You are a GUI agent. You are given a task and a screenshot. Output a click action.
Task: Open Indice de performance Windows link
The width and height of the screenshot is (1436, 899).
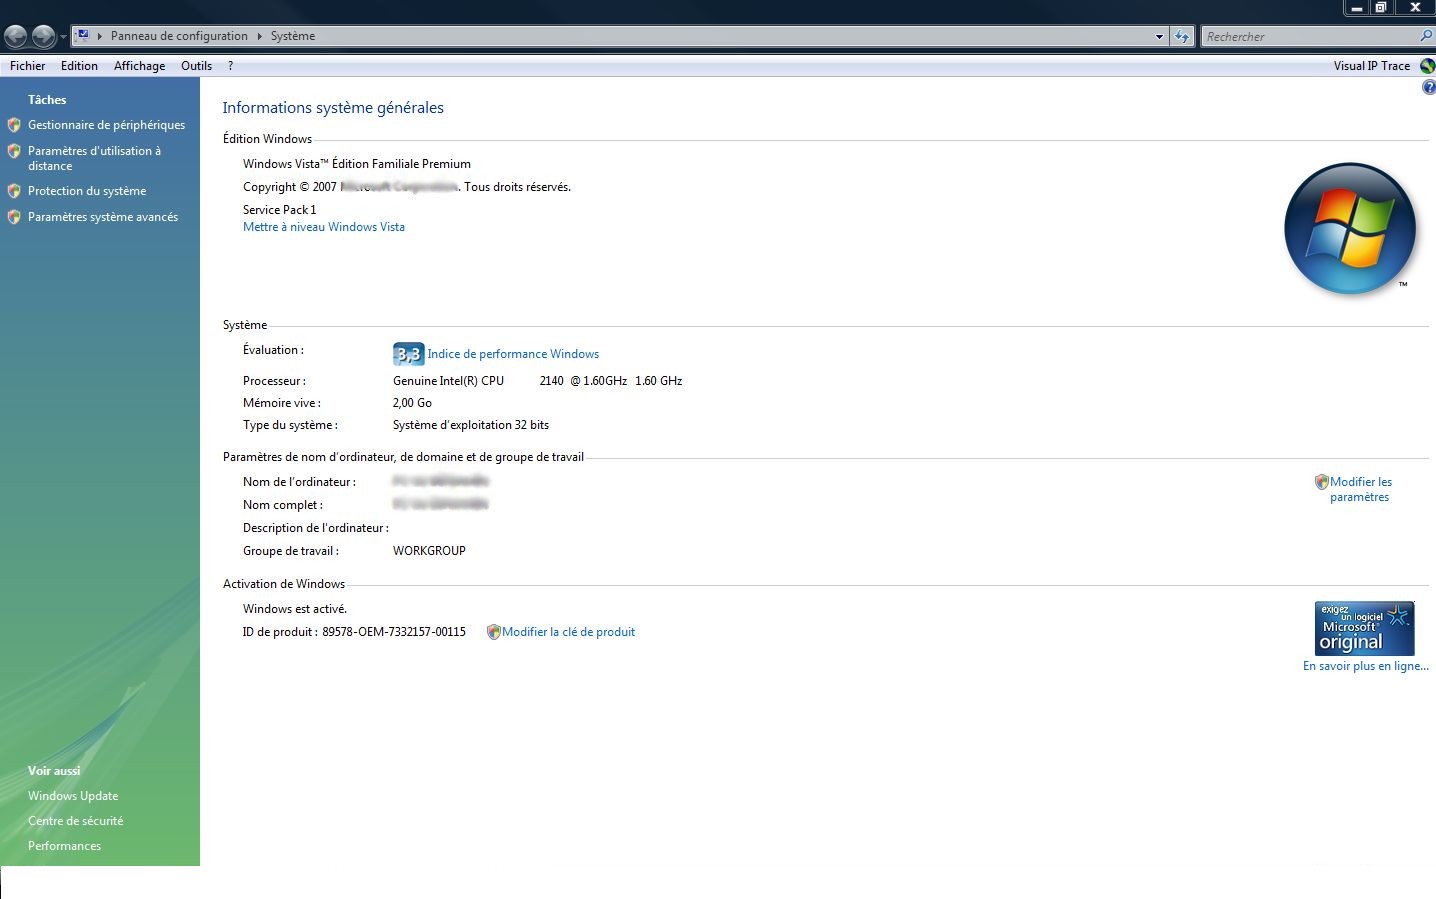click(513, 354)
